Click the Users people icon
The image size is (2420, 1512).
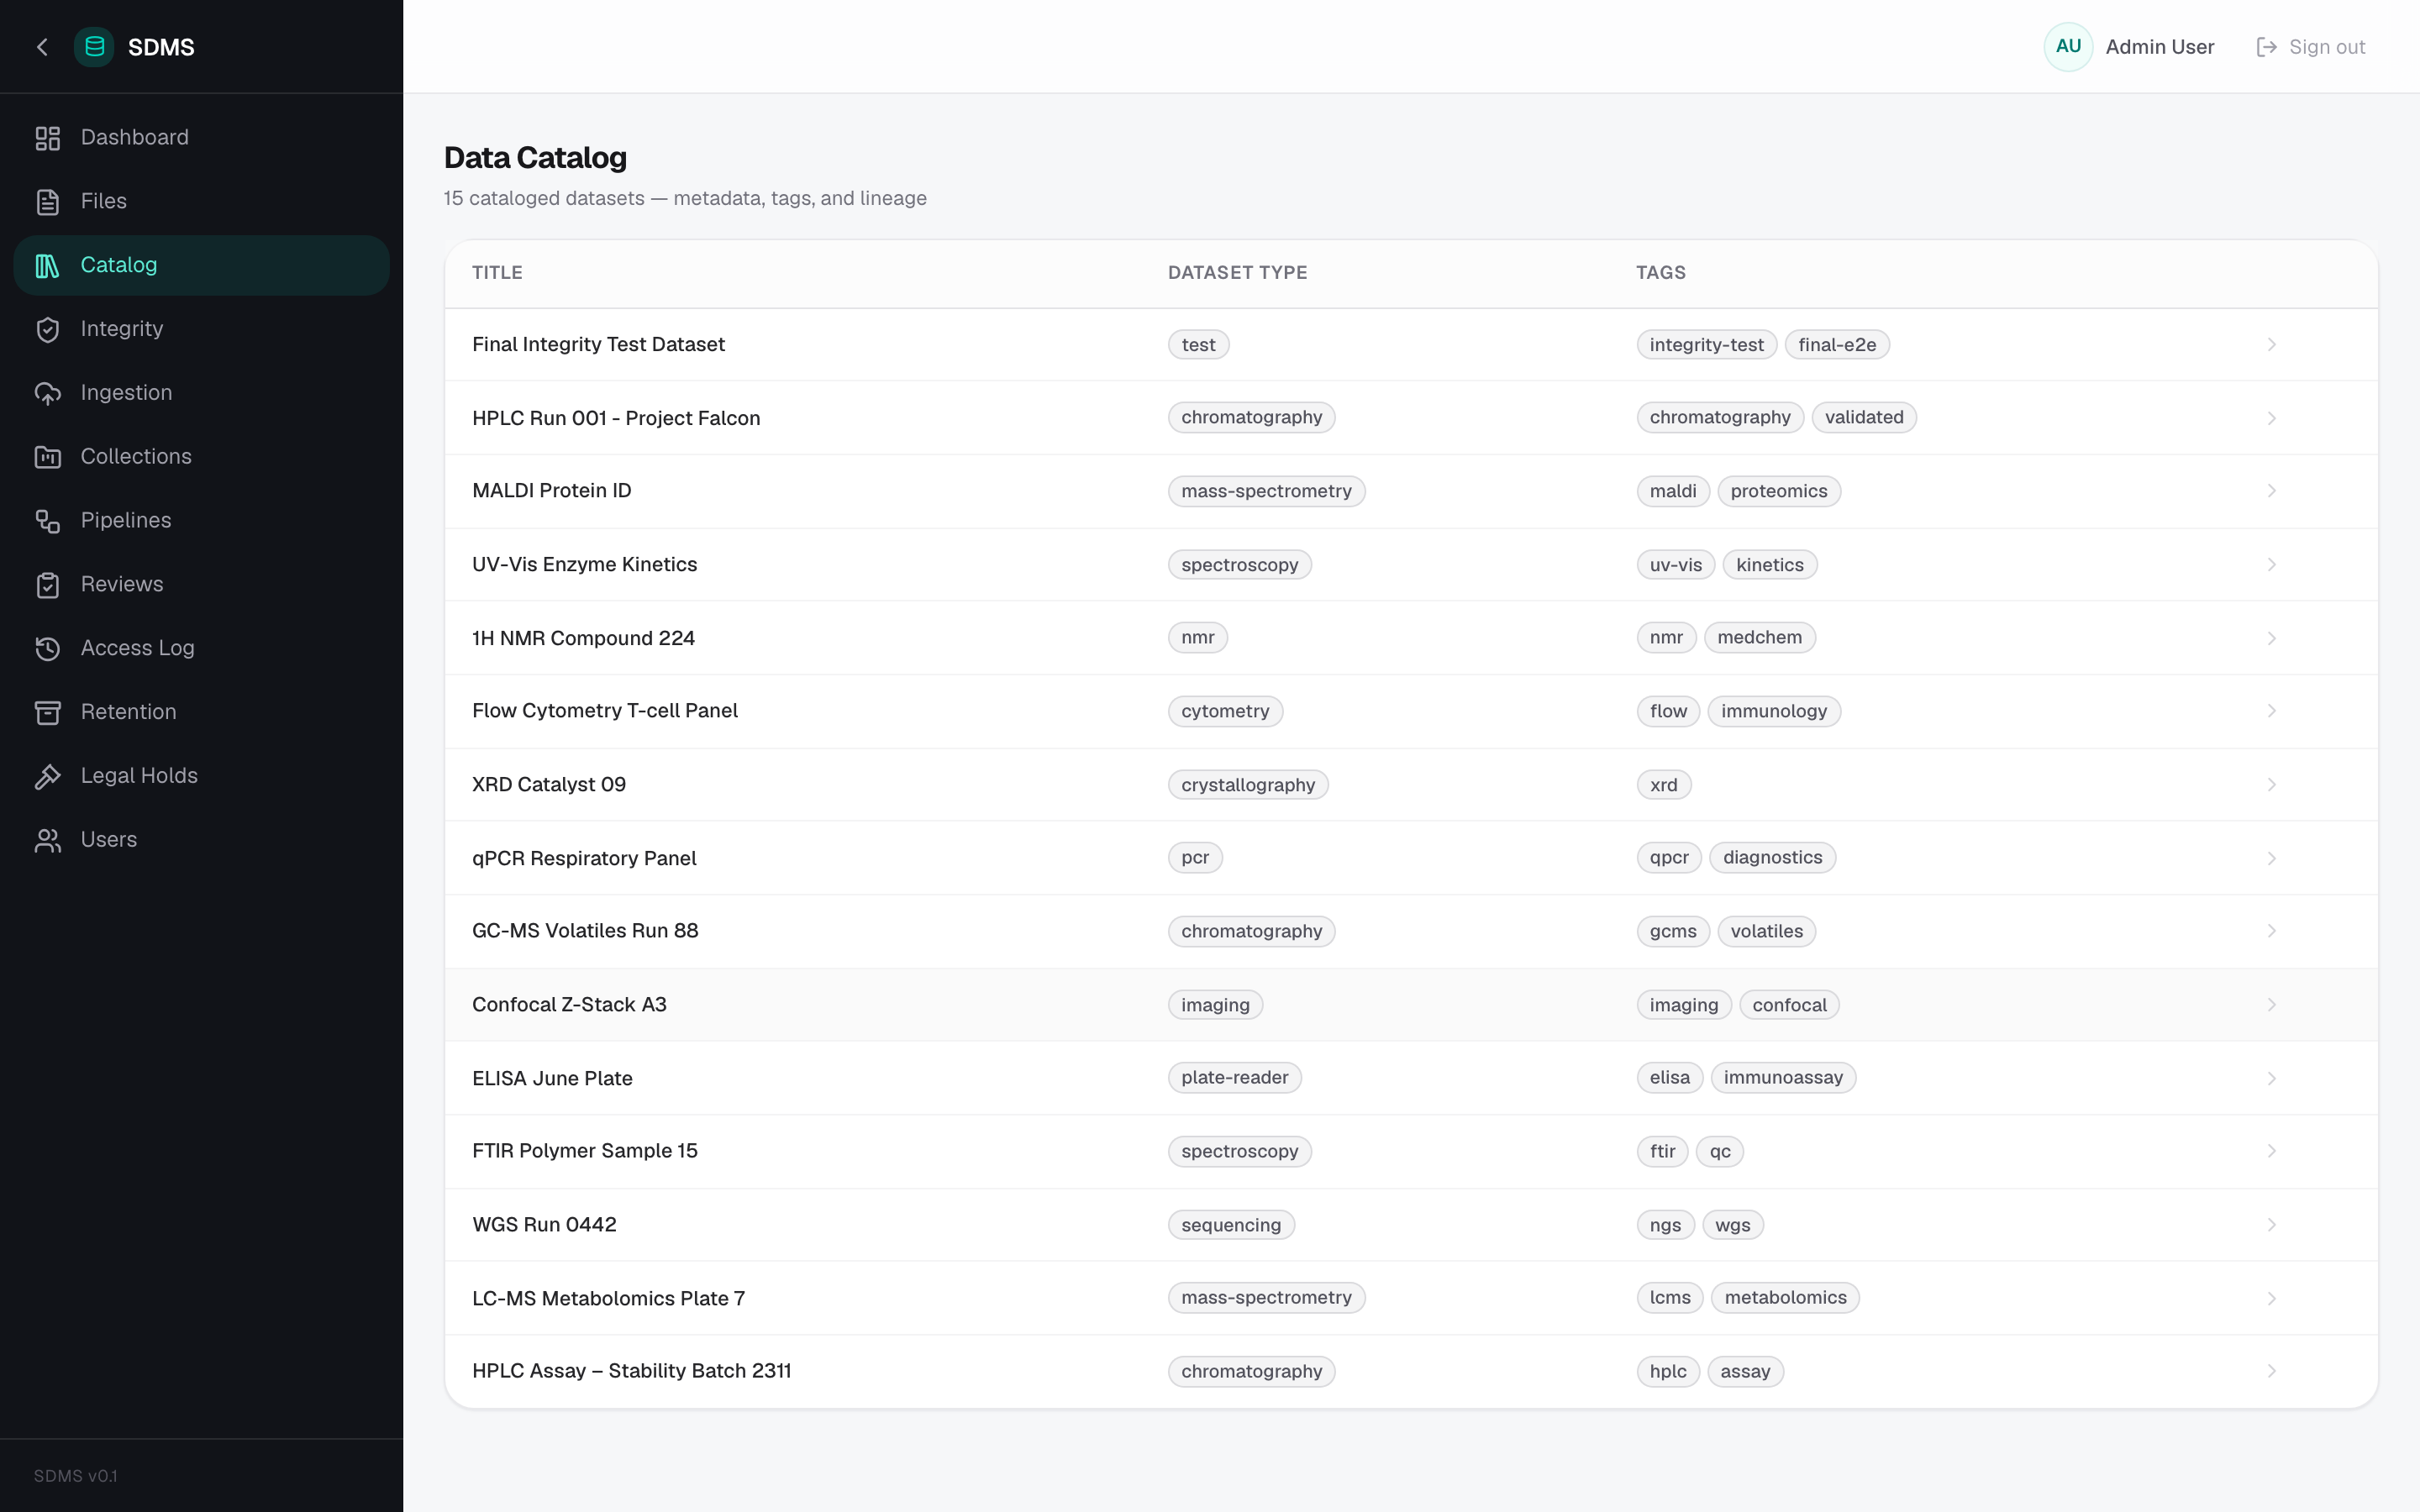click(x=48, y=840)
